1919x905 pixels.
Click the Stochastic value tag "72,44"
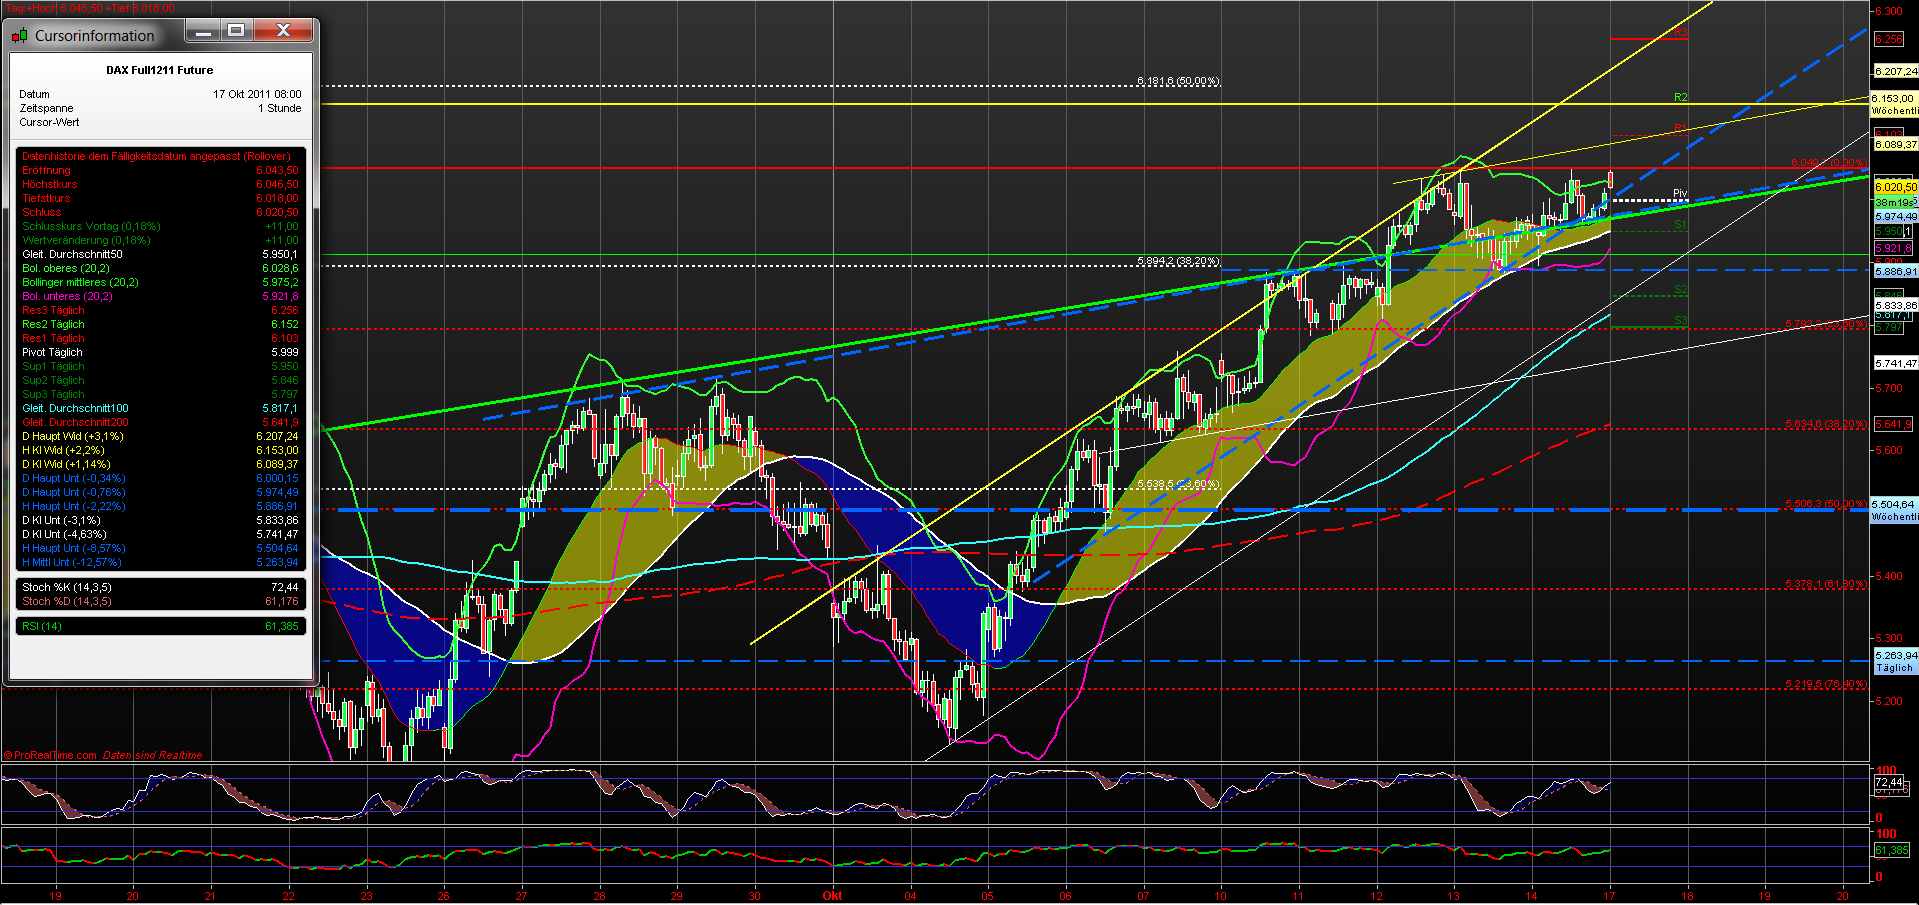(1891, 781)
